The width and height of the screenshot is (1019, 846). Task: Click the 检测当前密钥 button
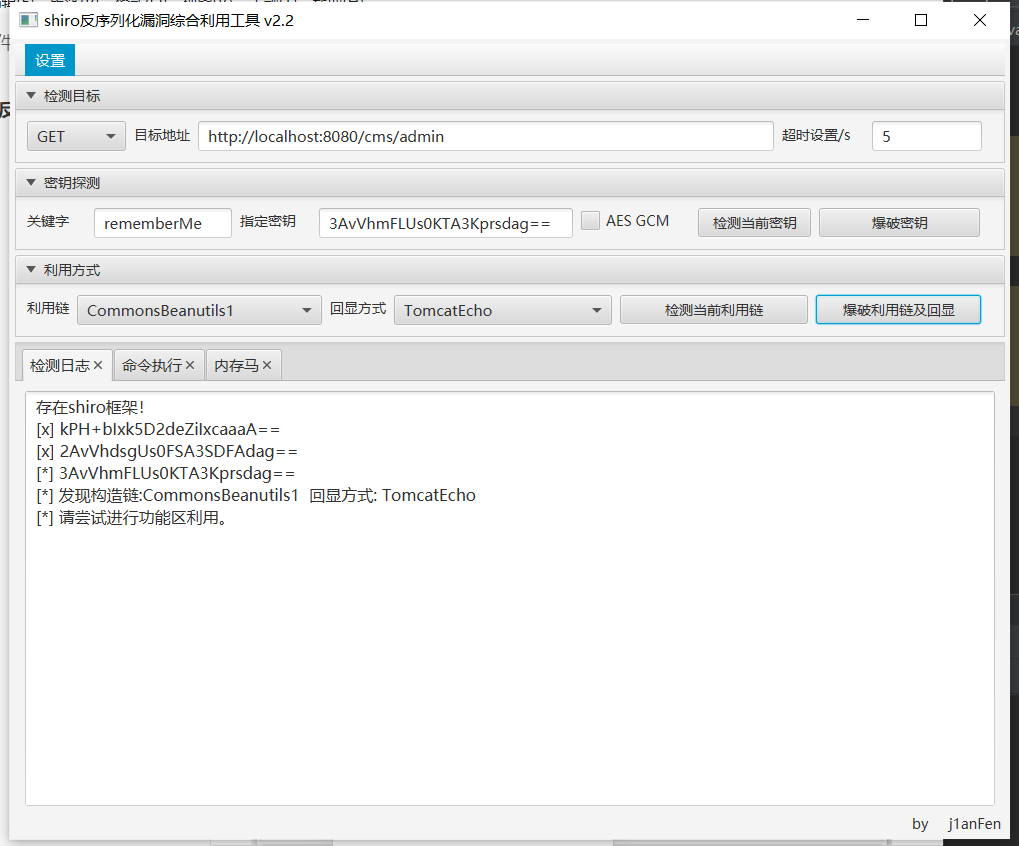(754, 223)
